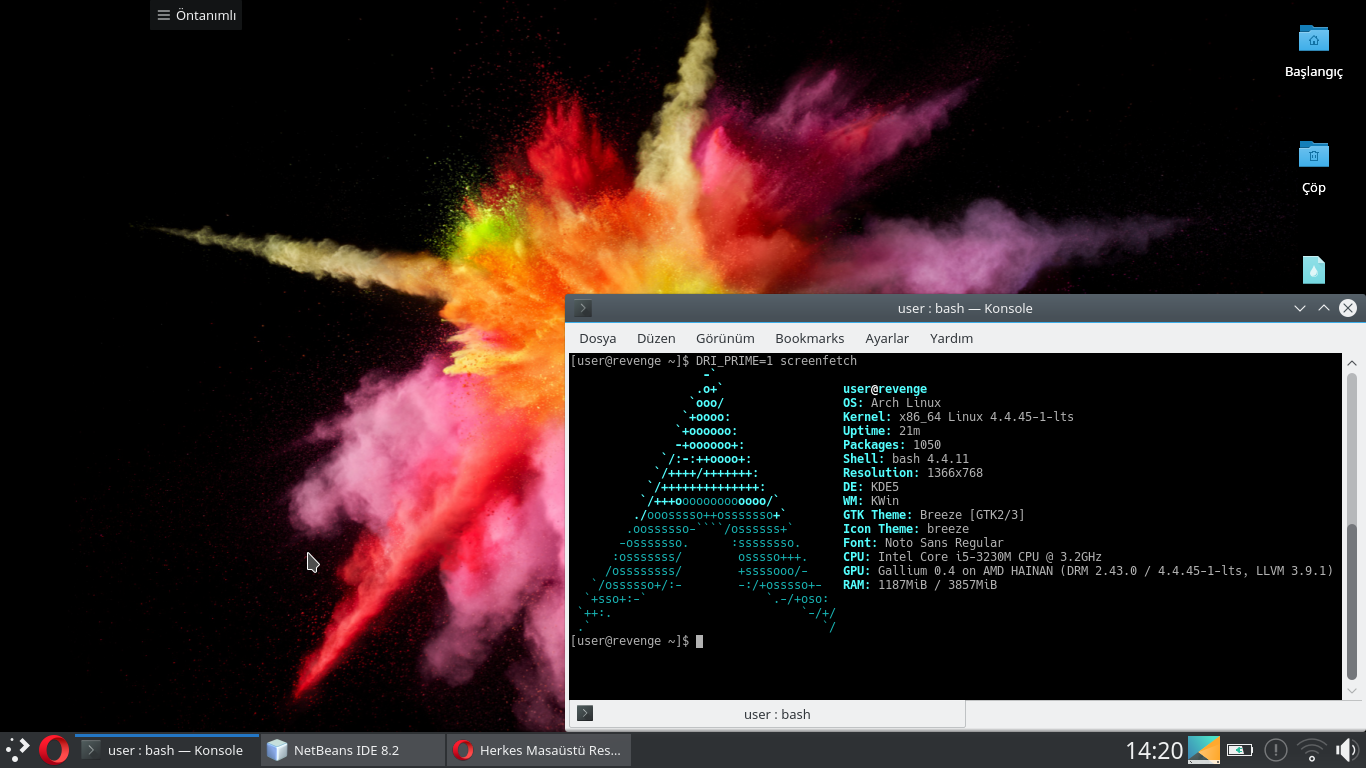1366x768 pixels.
Task: Switch to NetBeans IDE 8.2 taskbar entry
Action: [x=352, y=750]
